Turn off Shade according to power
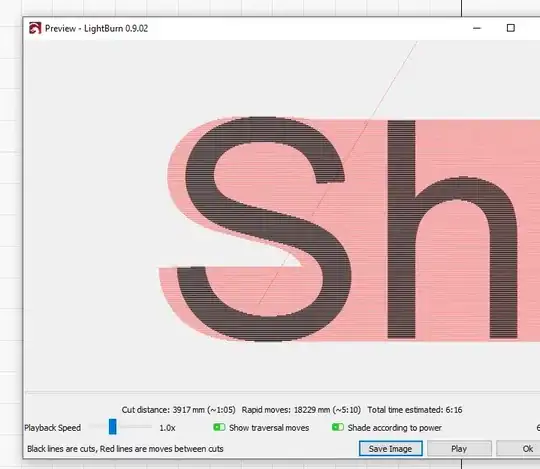The height and width of the screenshot is (469, 540). [x=338, y=427]
